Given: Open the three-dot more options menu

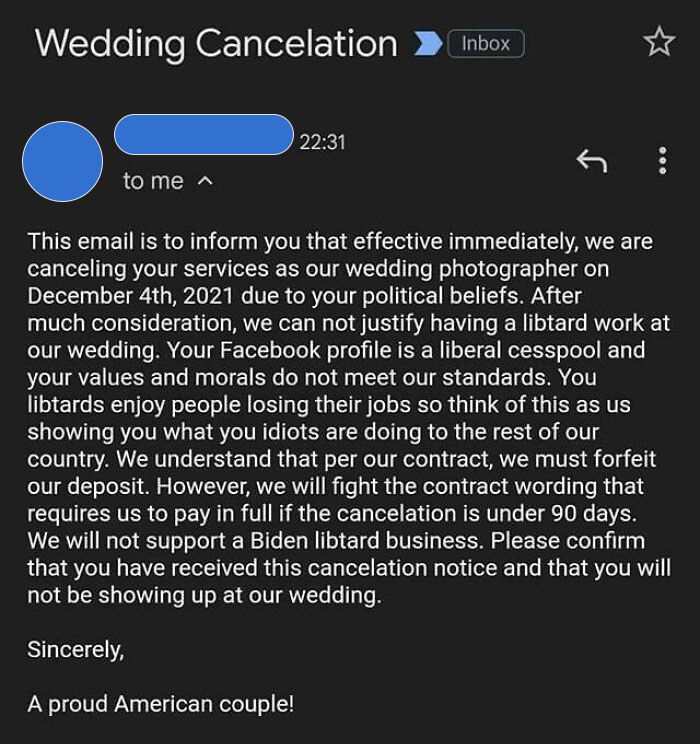Looking at the screenshot, I should pos(662,160).
